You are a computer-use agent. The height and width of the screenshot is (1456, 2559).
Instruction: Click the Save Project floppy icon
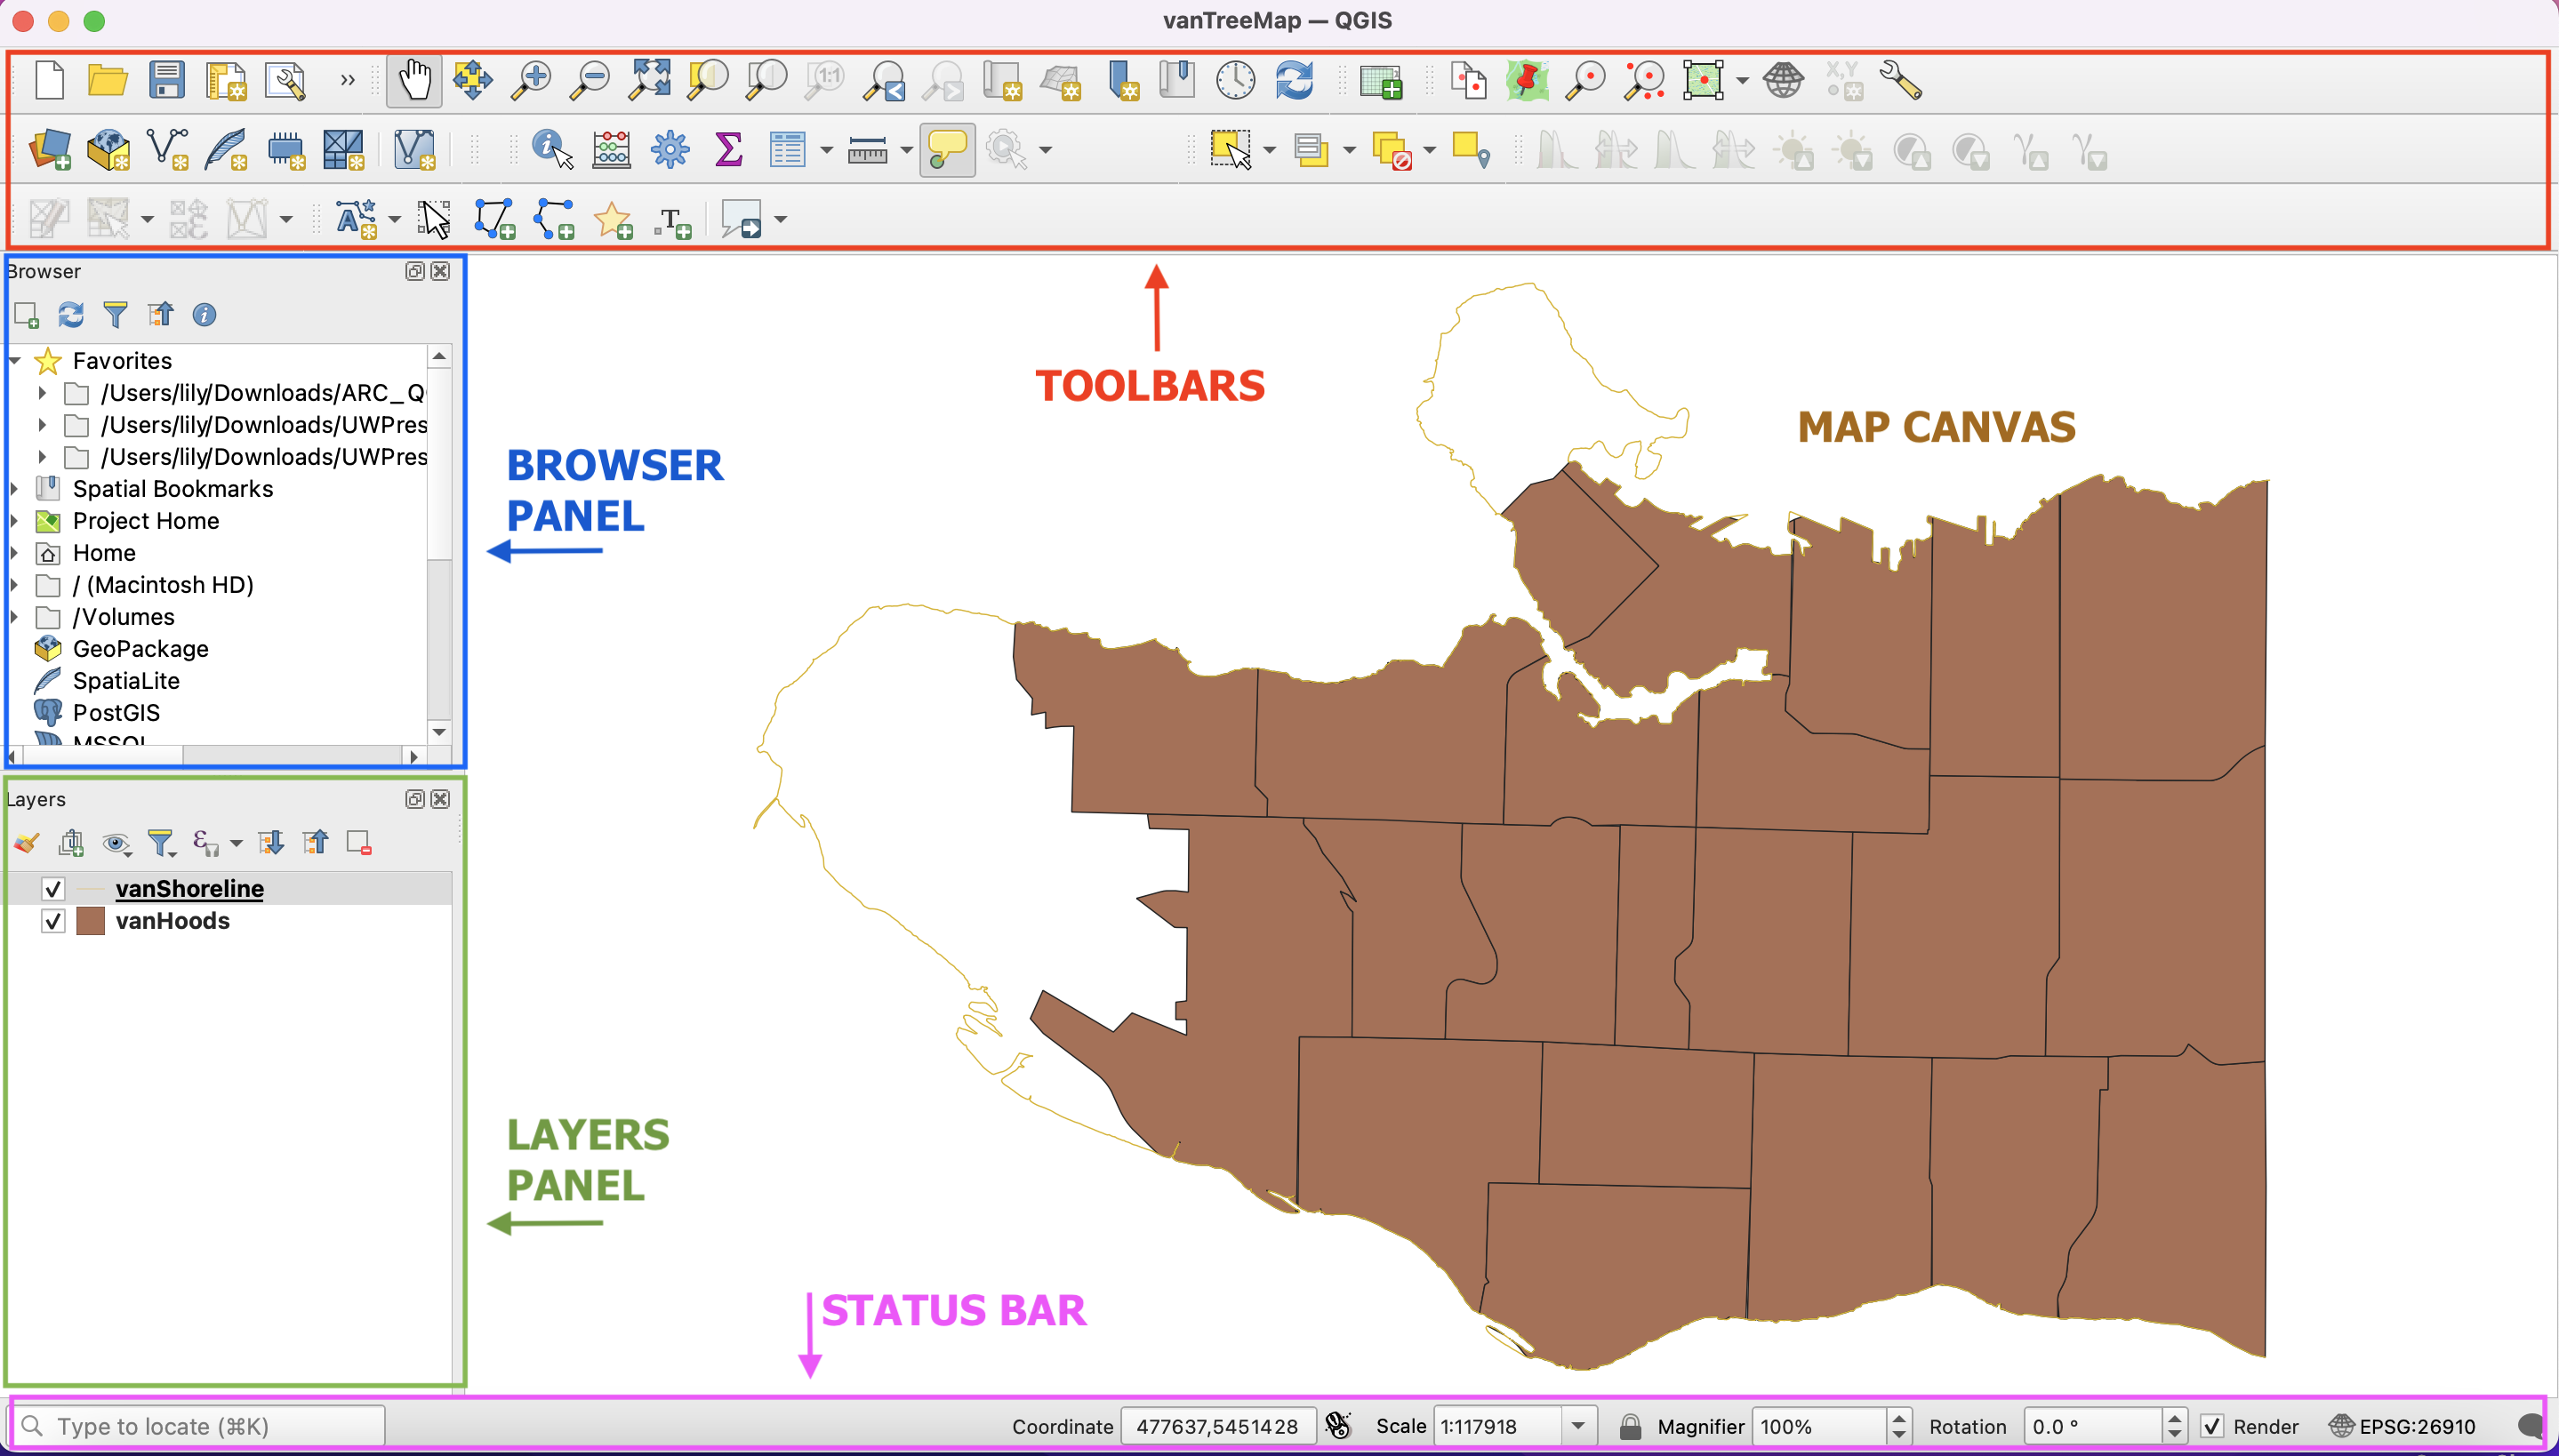coord(166,80)
